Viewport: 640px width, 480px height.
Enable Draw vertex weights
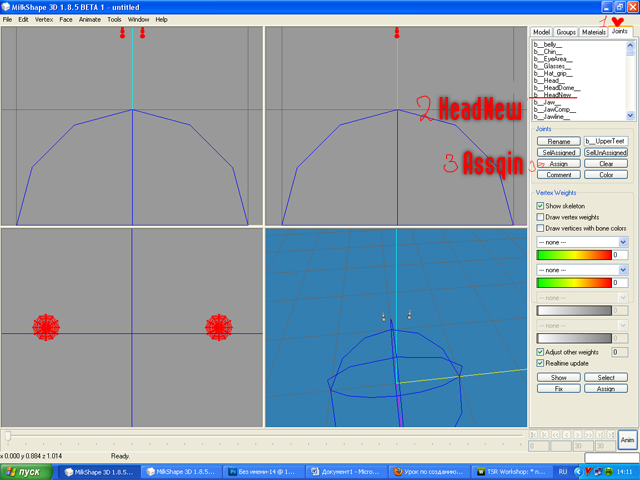click(540, 217)
